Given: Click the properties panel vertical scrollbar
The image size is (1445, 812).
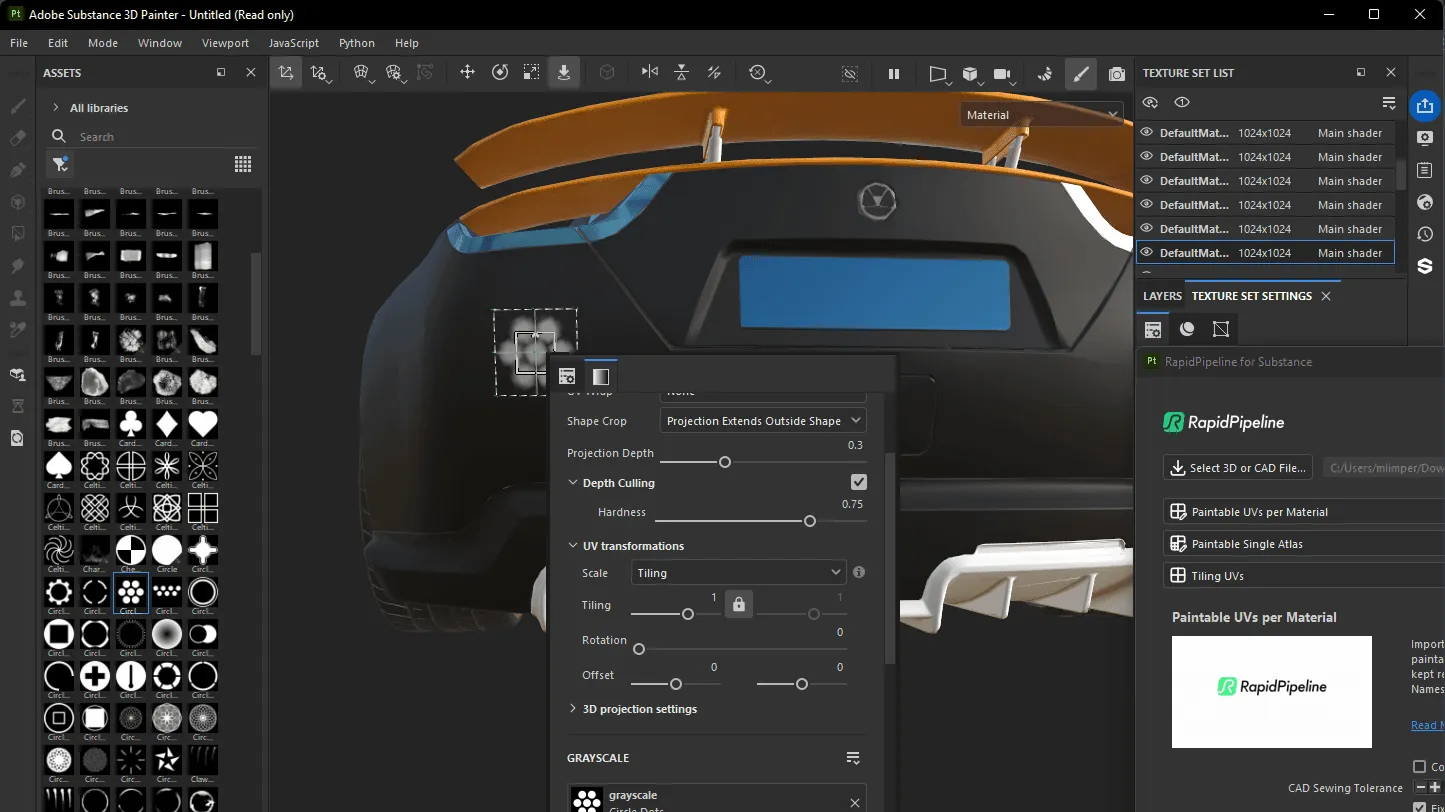Looking at the screenshot, I should [x=890, y=558].
